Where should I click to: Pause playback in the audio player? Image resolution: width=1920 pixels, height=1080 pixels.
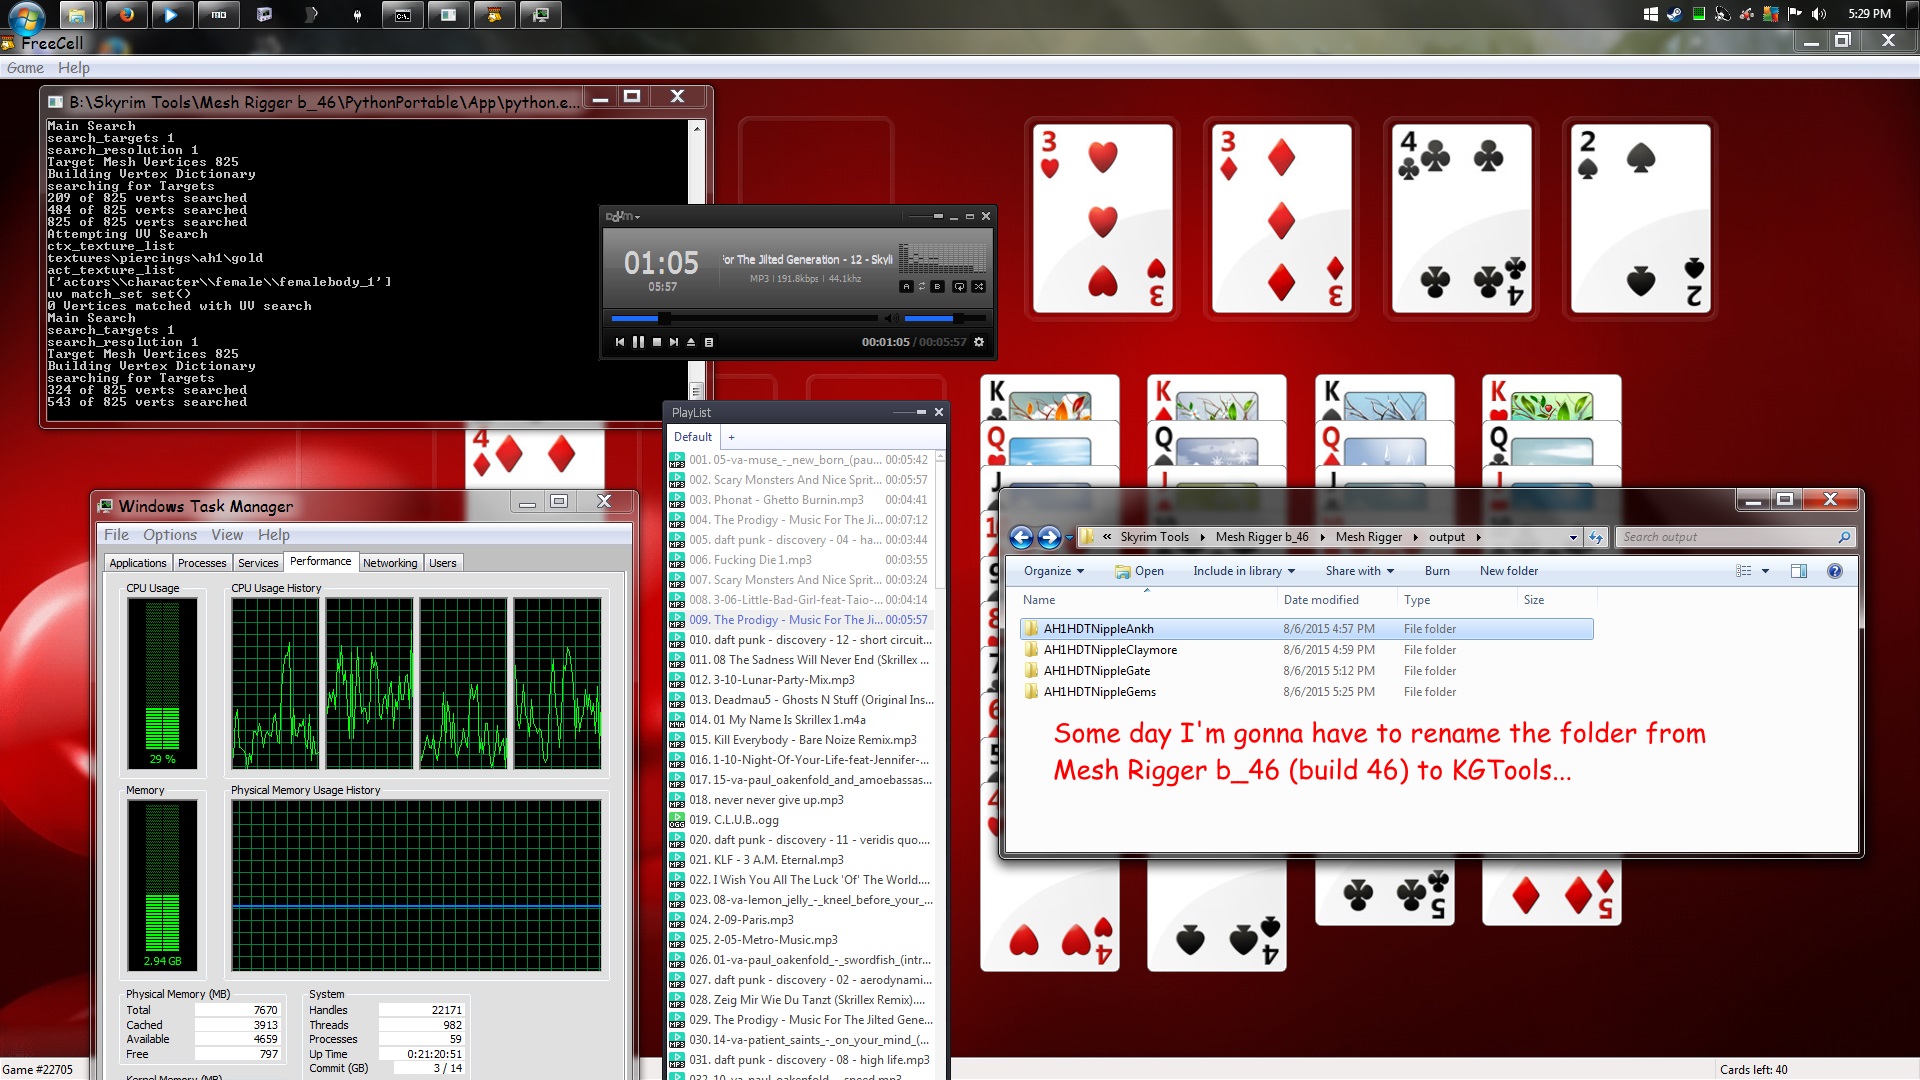(x=638, y=342)
